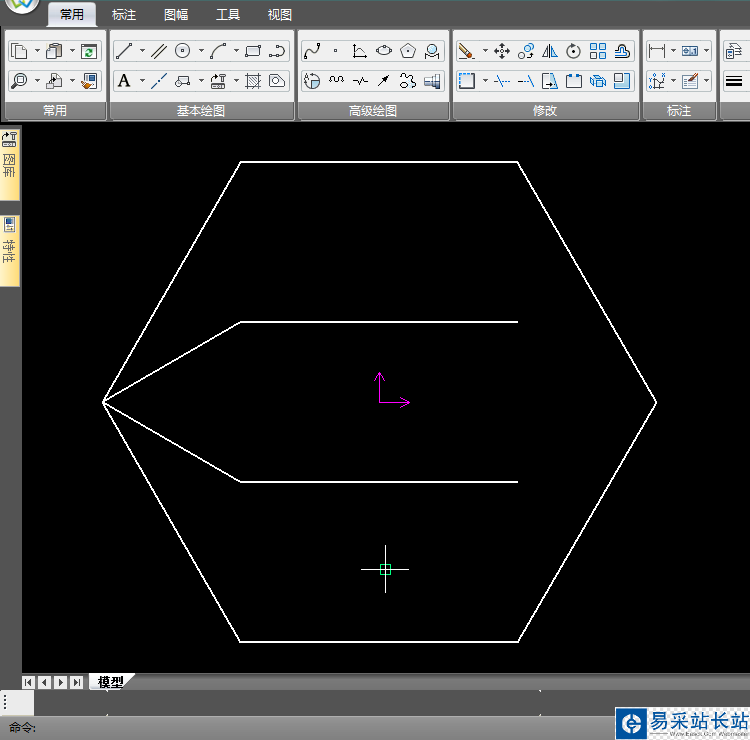Image resolution: width=750 pixels, height=740 pixels.
Task: Select the Erase tool
Action: click(466, 51)
